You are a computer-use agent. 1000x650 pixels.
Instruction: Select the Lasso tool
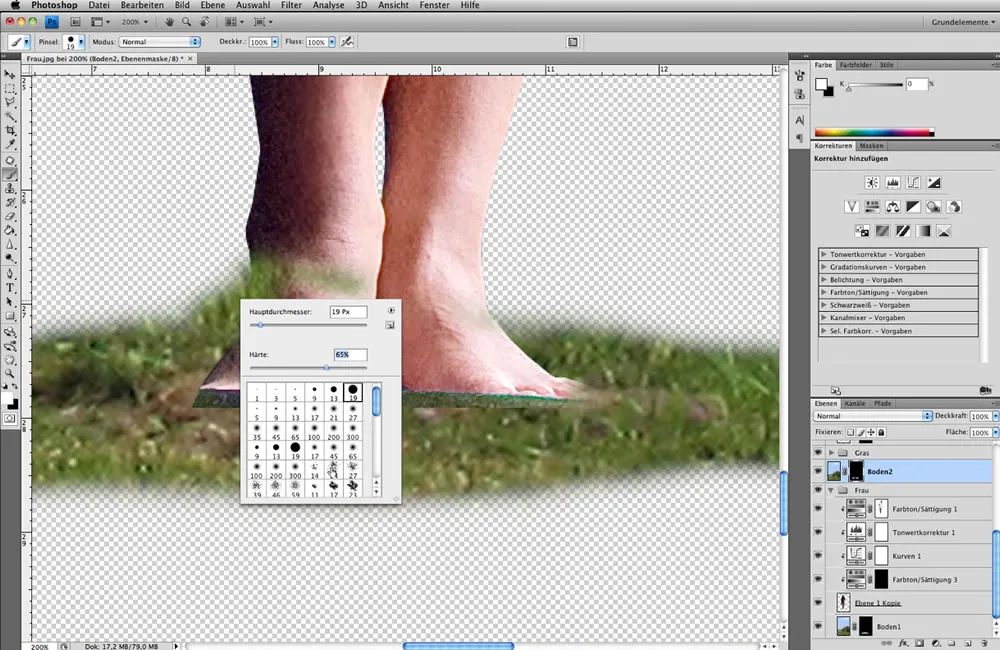[11, 101]
